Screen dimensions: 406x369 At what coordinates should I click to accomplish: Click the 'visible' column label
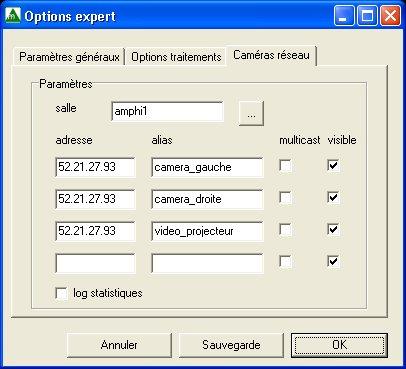[x=342, y=140]
